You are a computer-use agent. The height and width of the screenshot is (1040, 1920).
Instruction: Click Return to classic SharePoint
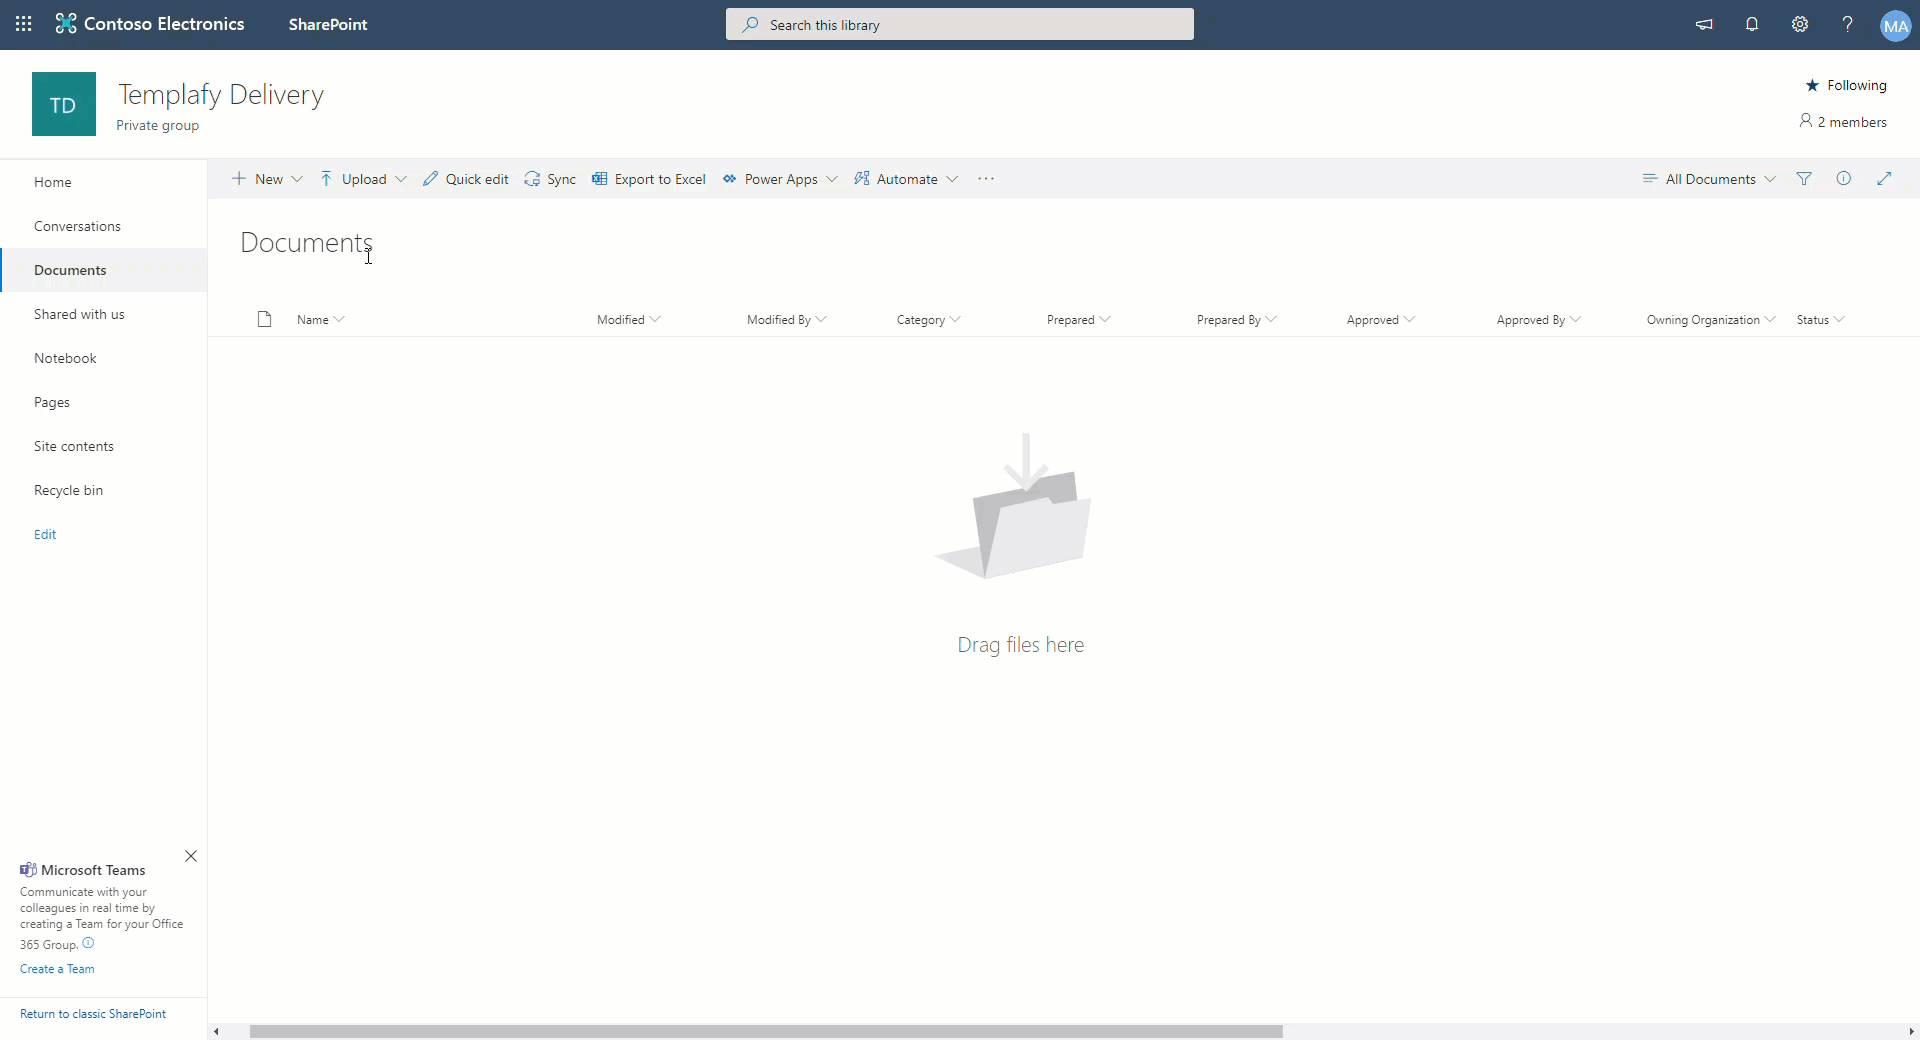[93, 1014]
